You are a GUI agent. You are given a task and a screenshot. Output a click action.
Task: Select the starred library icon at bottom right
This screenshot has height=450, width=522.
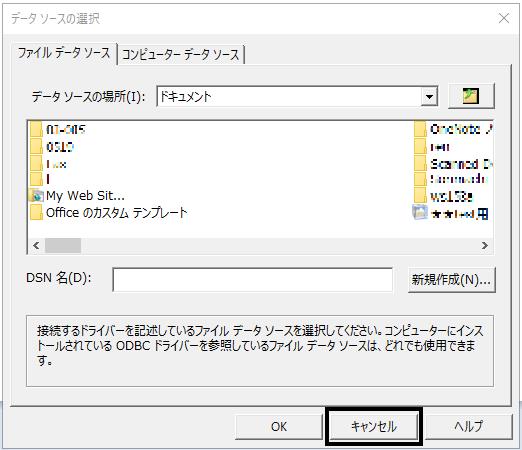420,212
